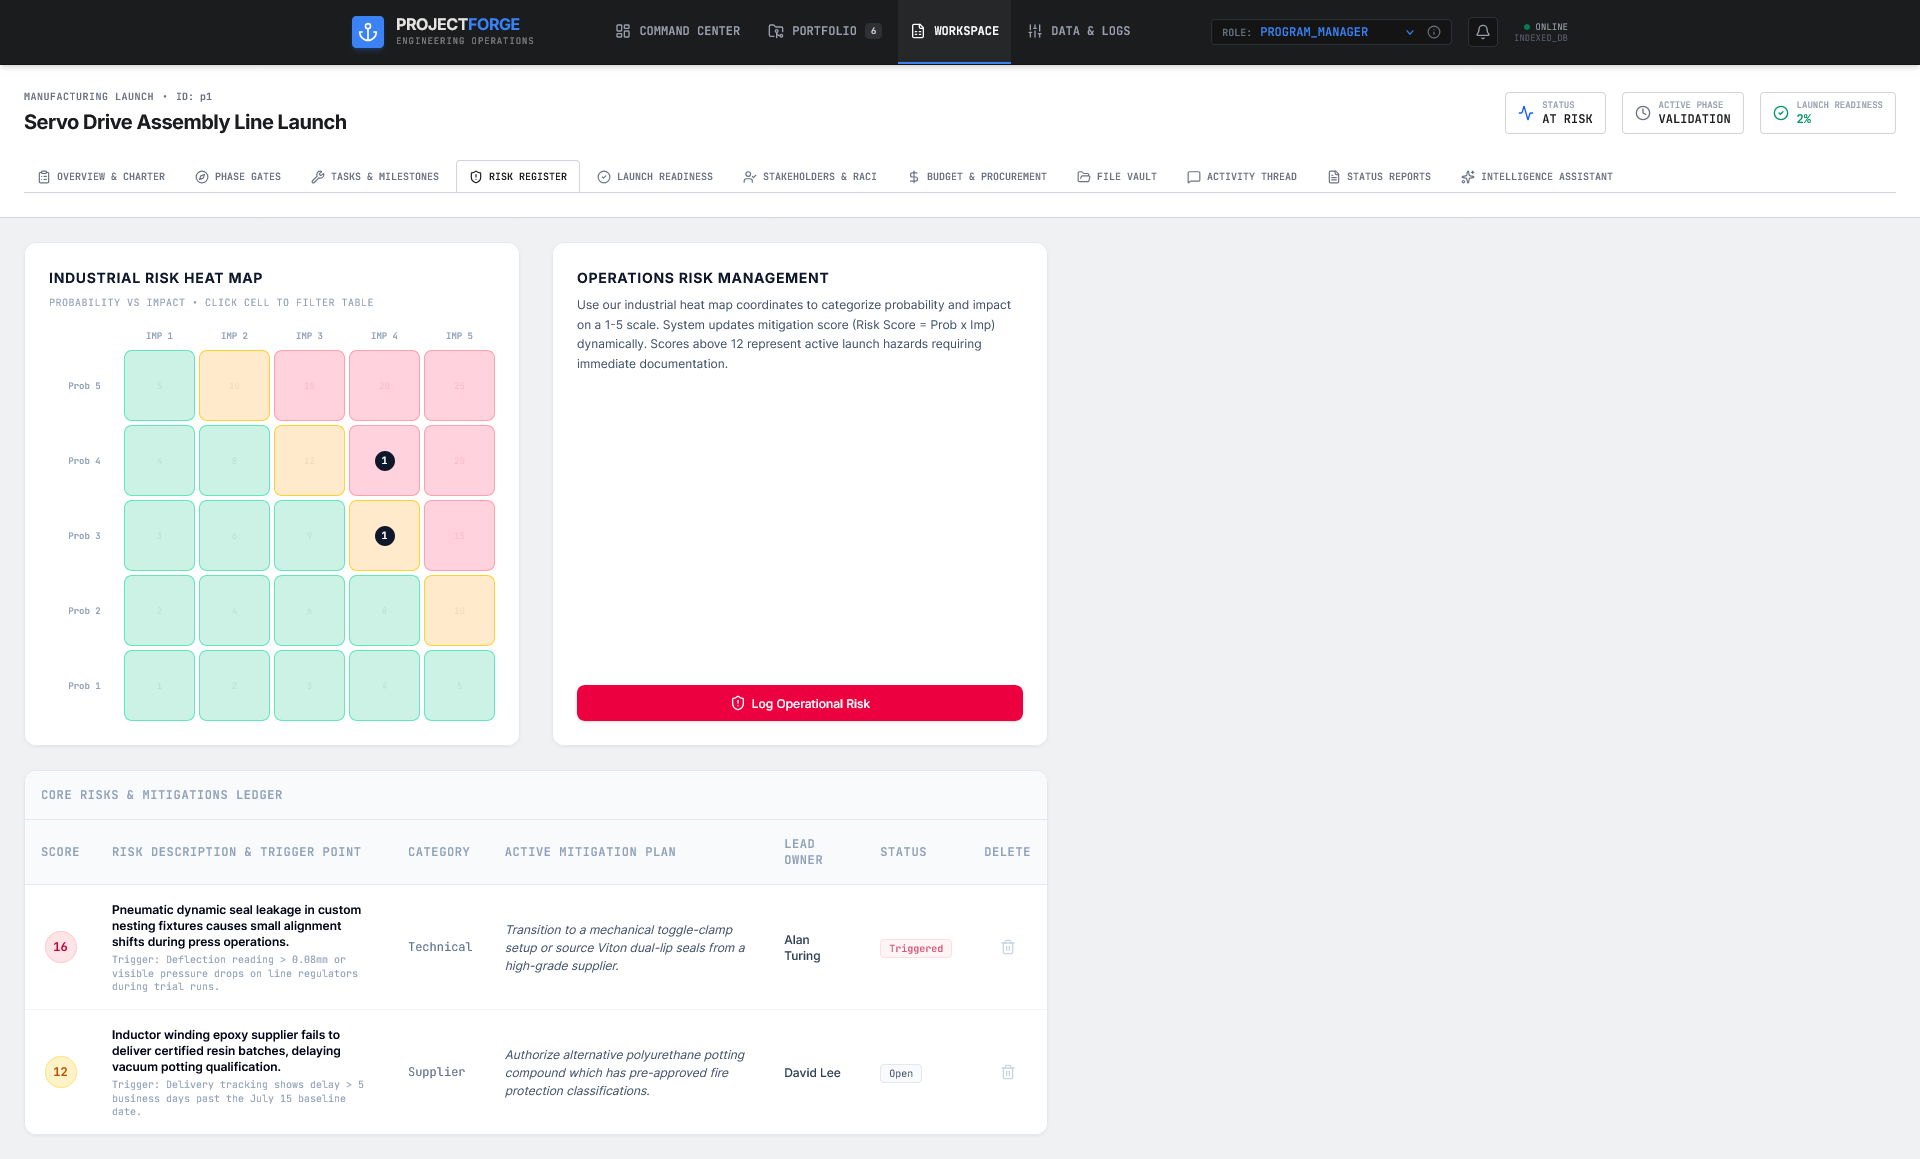Click the Online indexed_db status indicator
1920x1159 pixels.
1541,32
